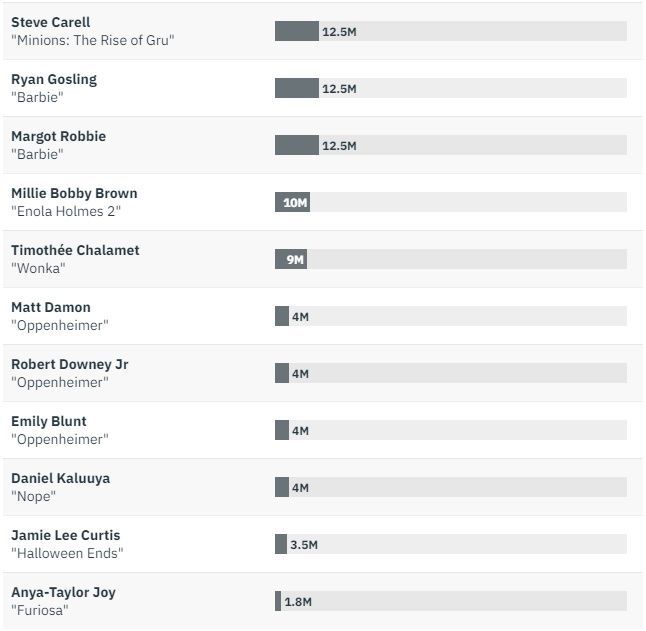Click the 3.5M value for Halloween Ends

coord(304,545)
